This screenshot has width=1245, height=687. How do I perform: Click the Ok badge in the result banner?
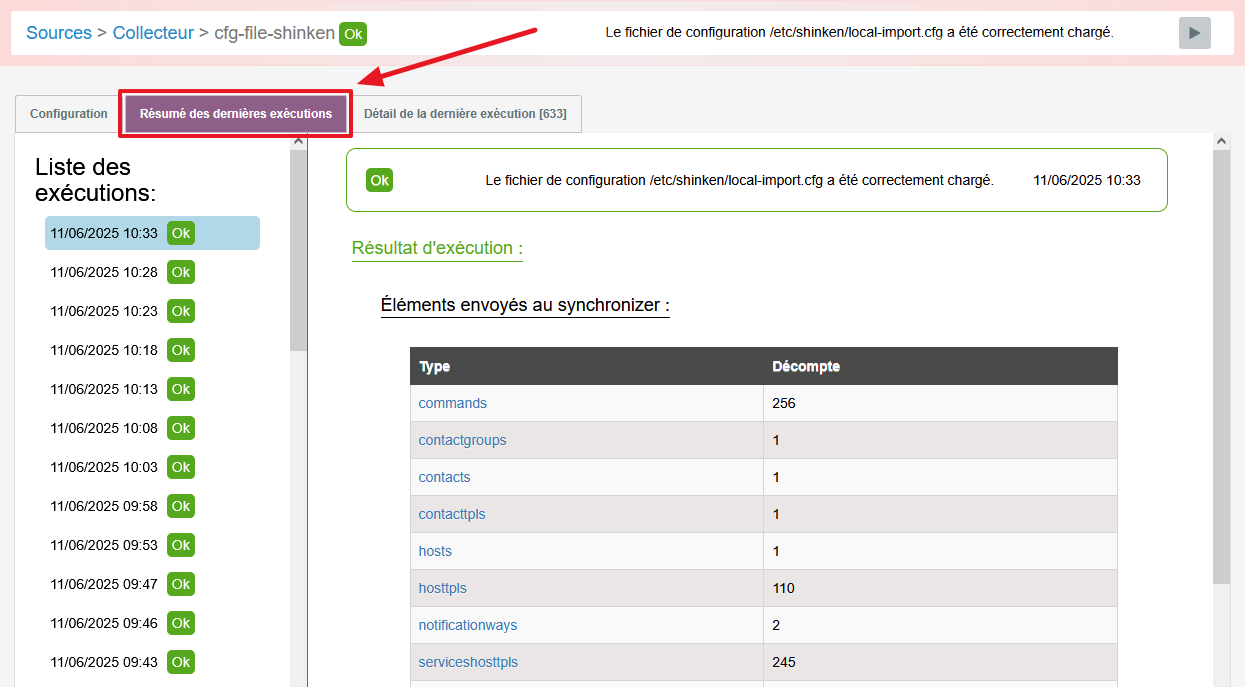(x=379, y=180)
